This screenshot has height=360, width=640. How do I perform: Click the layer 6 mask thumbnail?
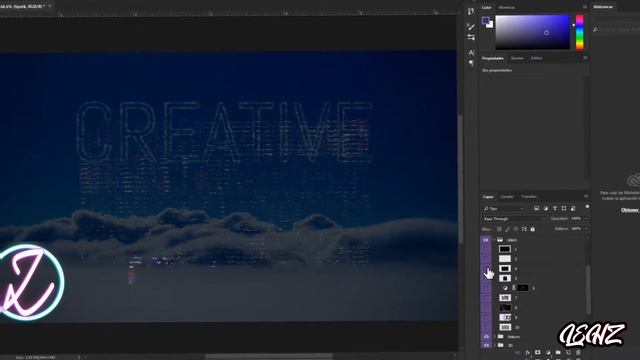point(522,288)
